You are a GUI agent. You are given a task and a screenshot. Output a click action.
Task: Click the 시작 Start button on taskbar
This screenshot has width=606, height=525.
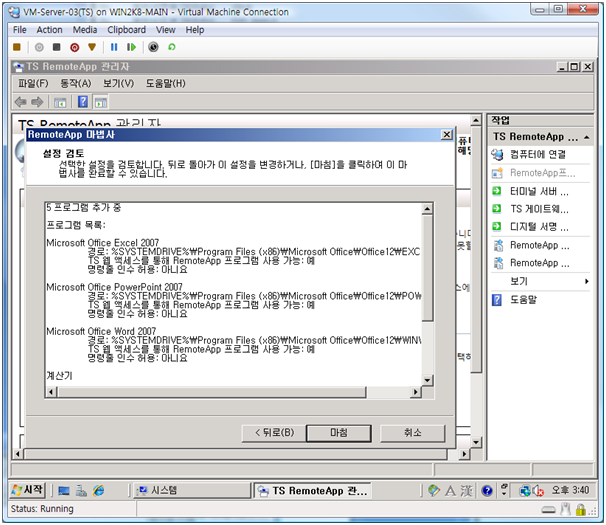[x=27, y=490]
